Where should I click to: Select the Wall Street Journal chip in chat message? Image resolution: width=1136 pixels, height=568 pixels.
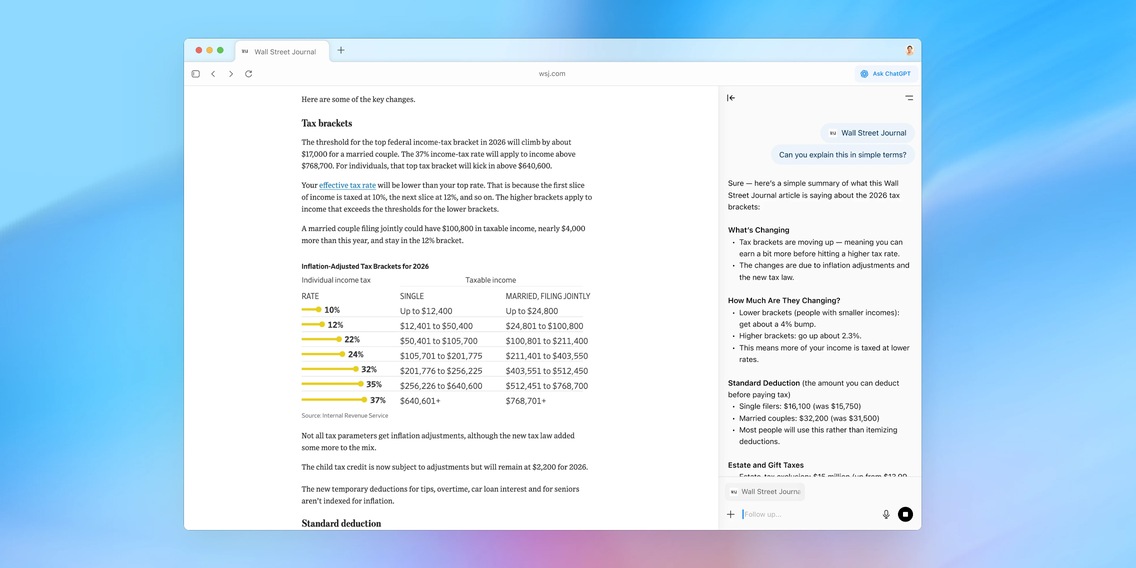(867, 133)
